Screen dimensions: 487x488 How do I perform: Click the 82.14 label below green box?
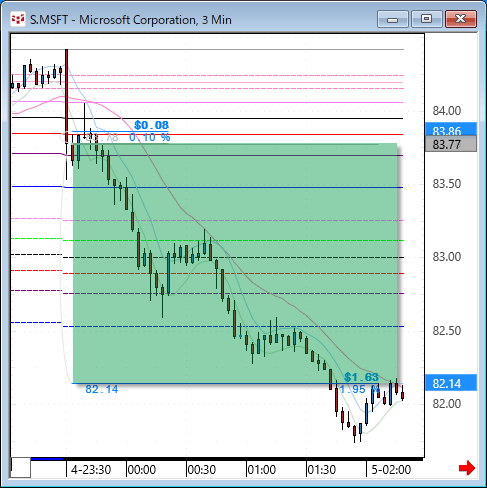[x=102, y=389]
